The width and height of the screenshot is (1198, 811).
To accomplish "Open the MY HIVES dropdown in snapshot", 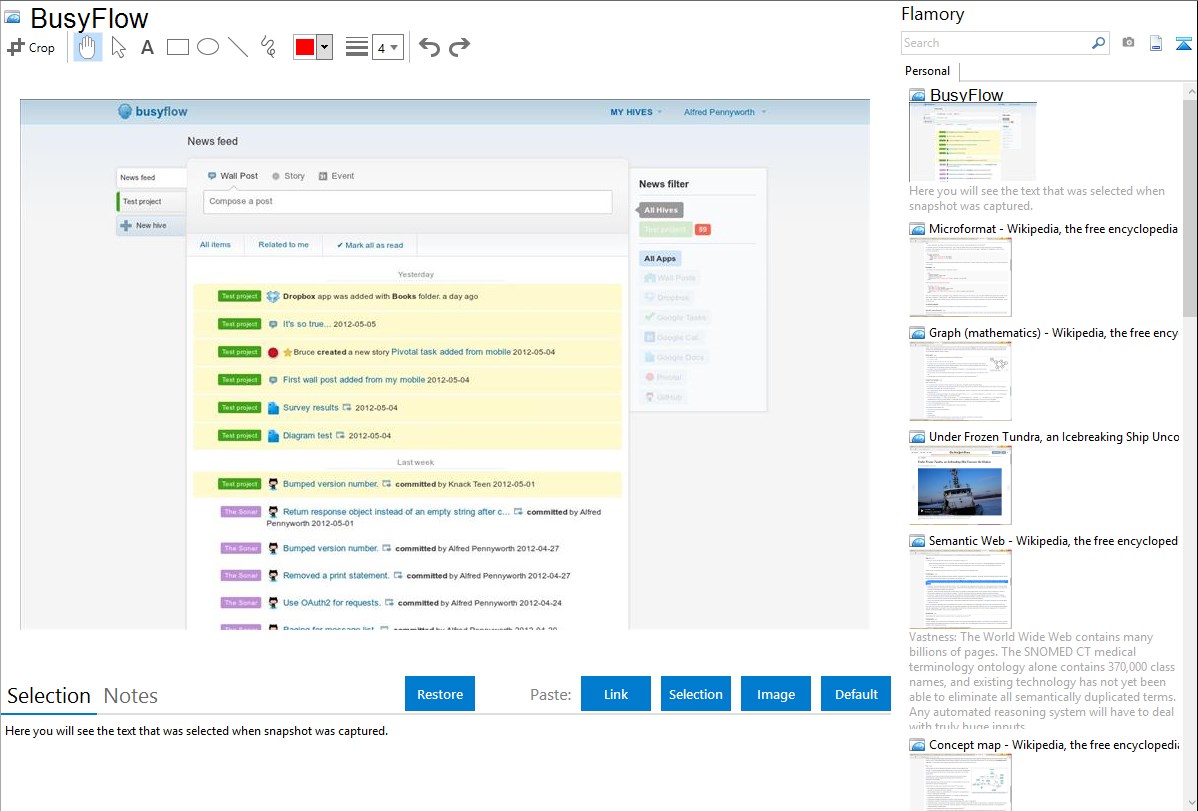I will click(x=636, y=112).
